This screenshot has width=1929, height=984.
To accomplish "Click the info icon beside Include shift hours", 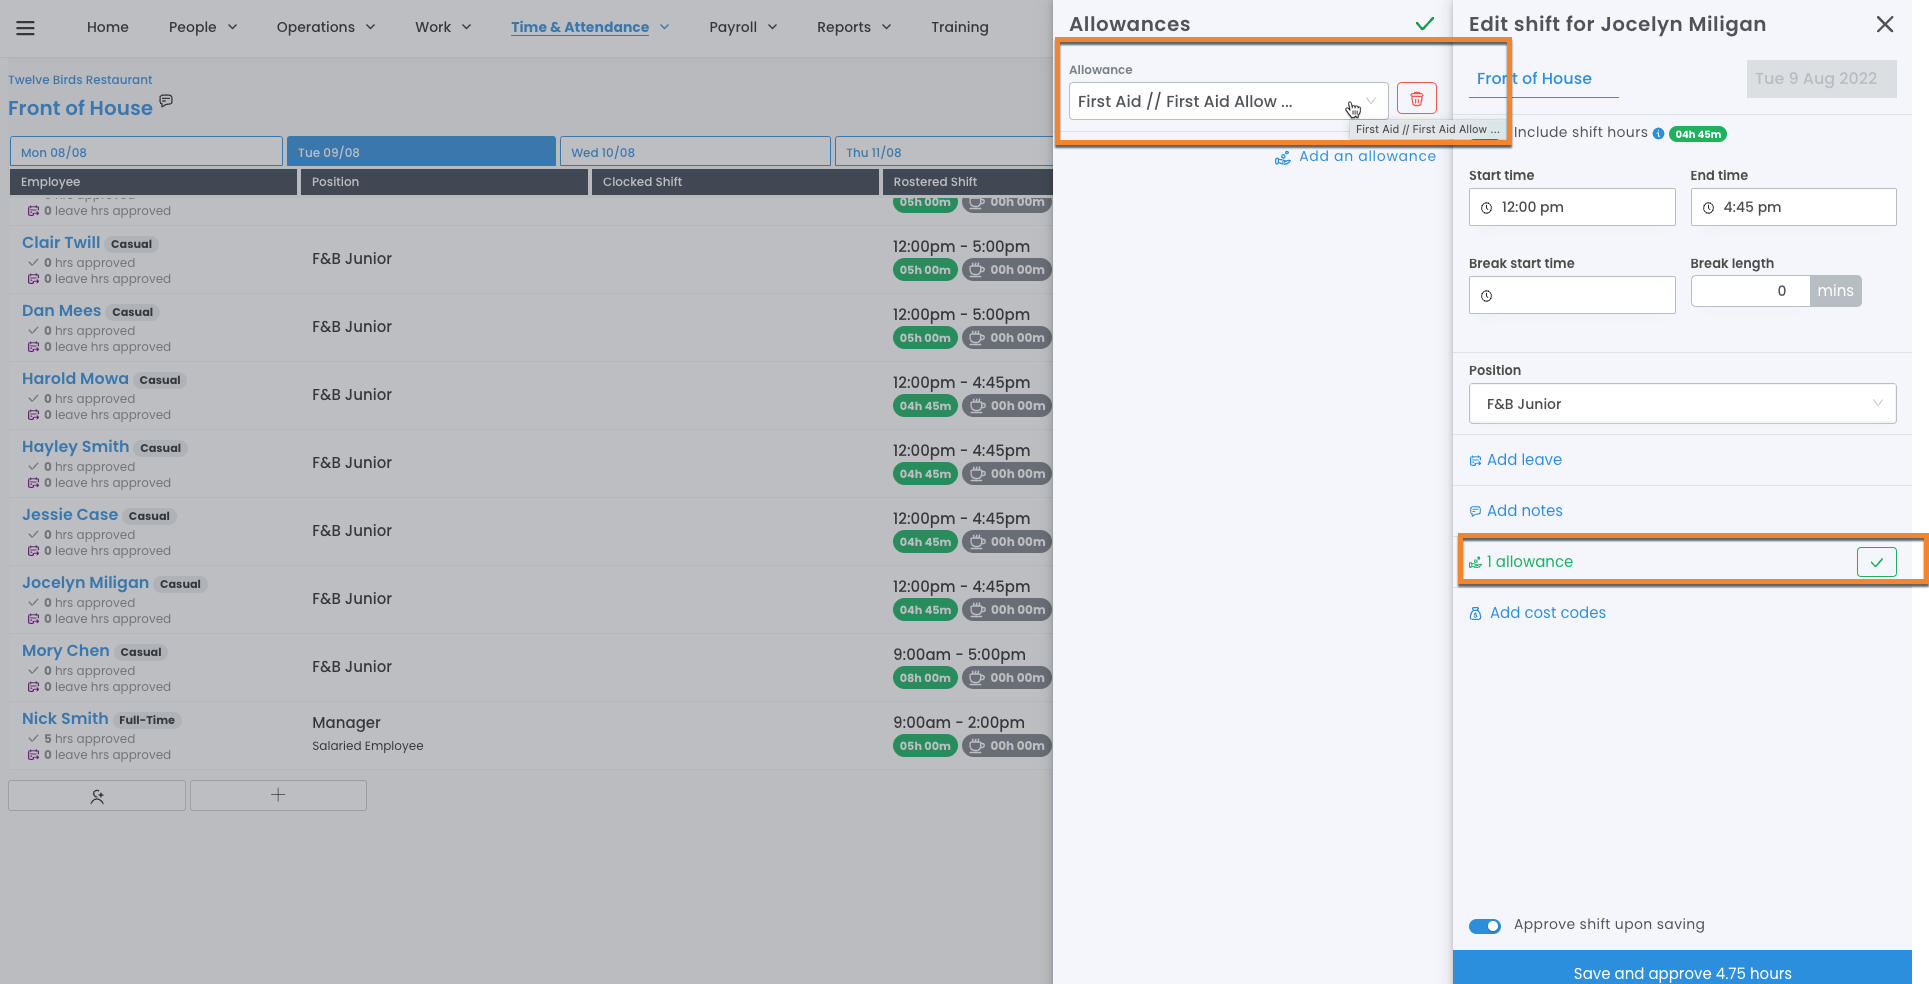I will (1658, 134).
